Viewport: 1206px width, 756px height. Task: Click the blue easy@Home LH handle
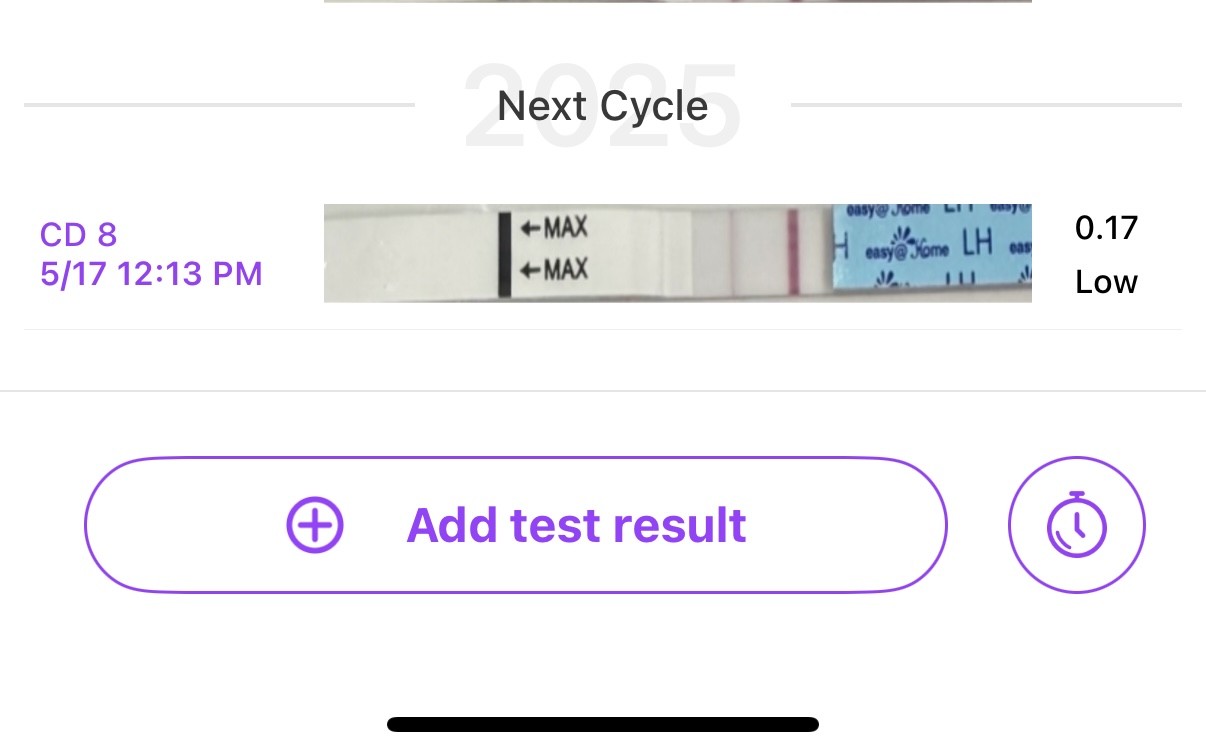[930, 253]
